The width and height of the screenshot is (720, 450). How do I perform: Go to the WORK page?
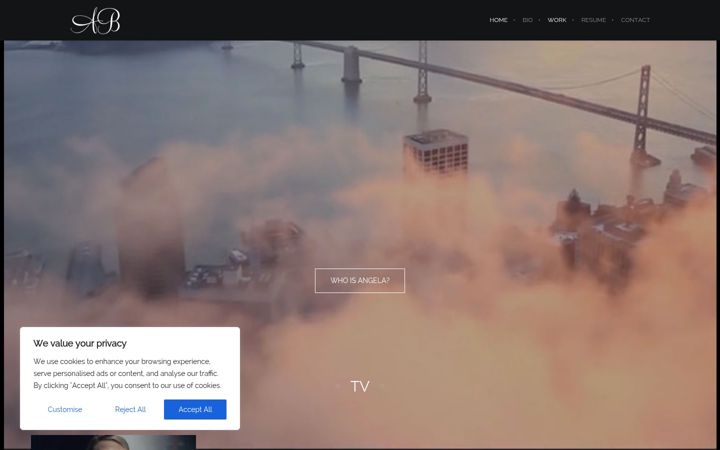tap(557, 20)
